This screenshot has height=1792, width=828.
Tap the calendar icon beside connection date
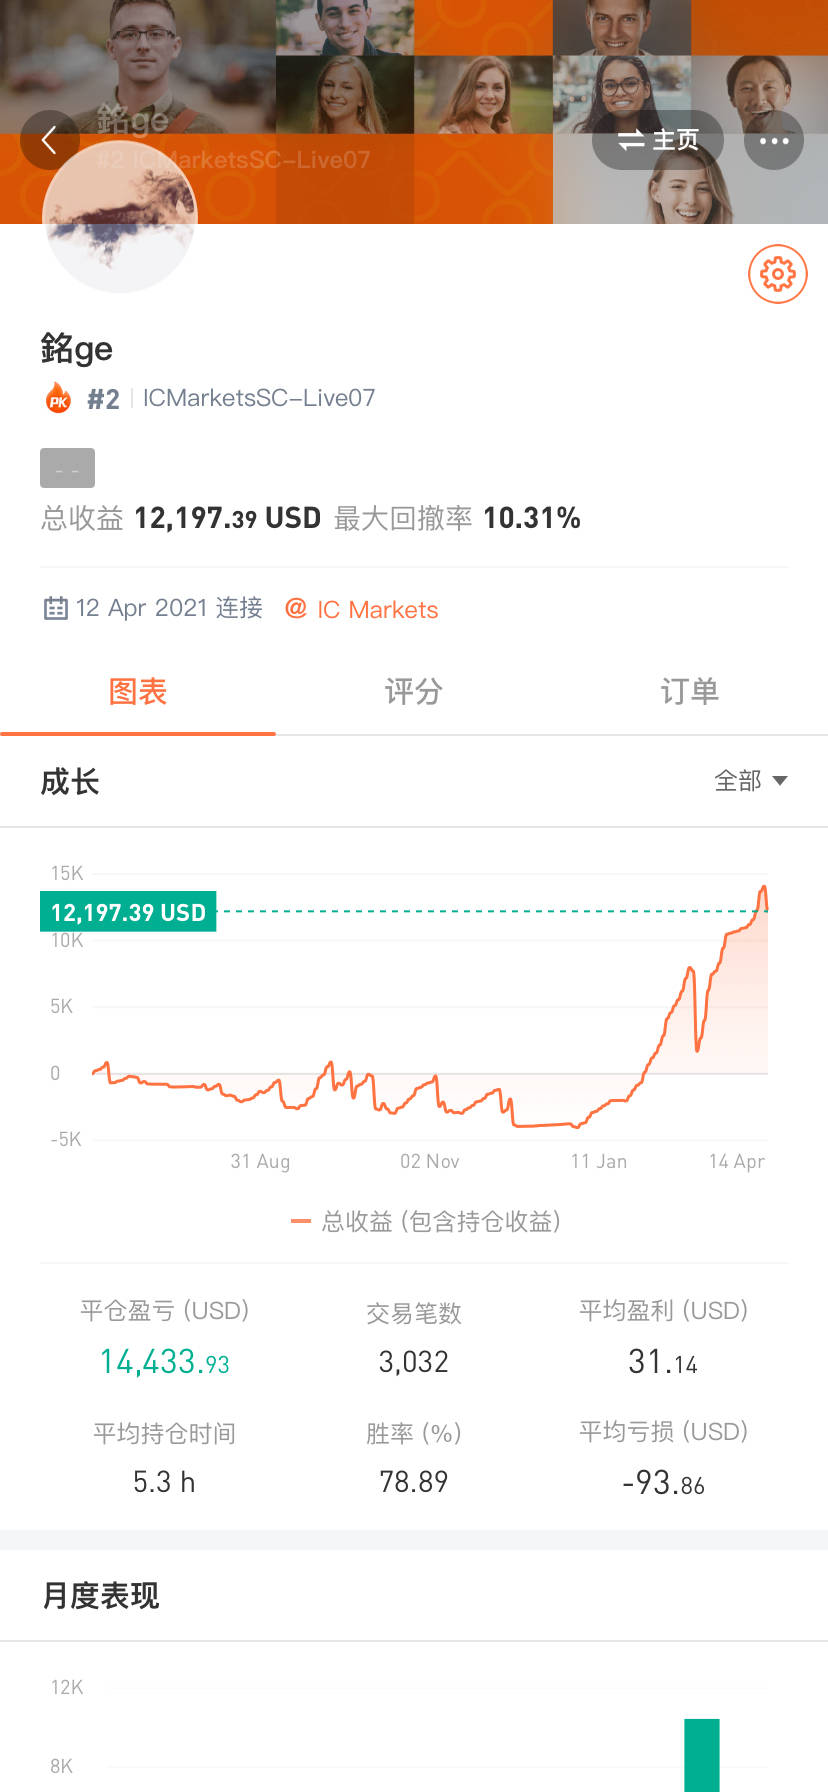pos(56,608)
